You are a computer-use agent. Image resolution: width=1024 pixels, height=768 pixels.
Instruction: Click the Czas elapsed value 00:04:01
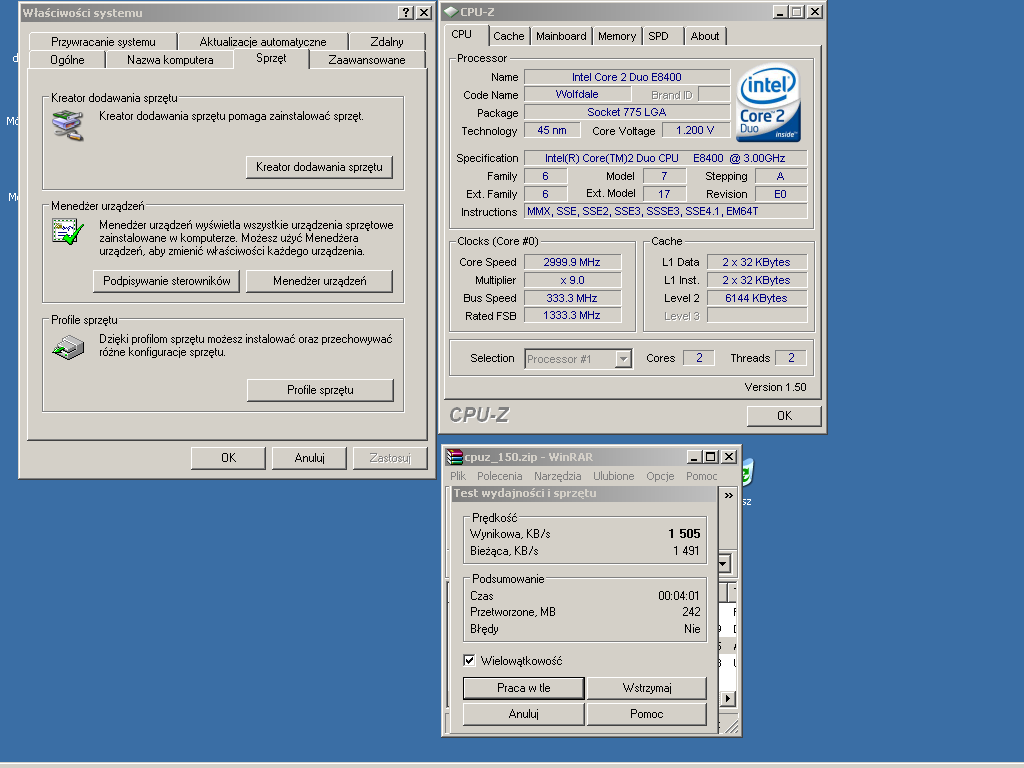(679, 596)
